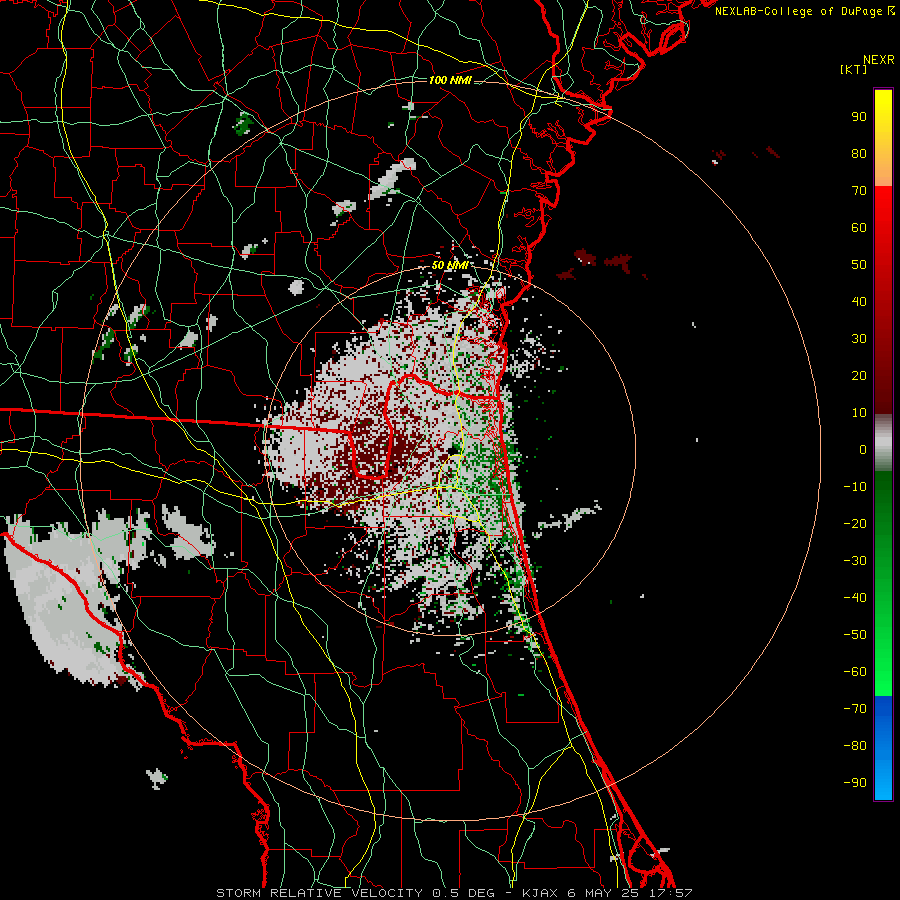
Task: Click the positive 60 scale value
Action: pos(859,228)
